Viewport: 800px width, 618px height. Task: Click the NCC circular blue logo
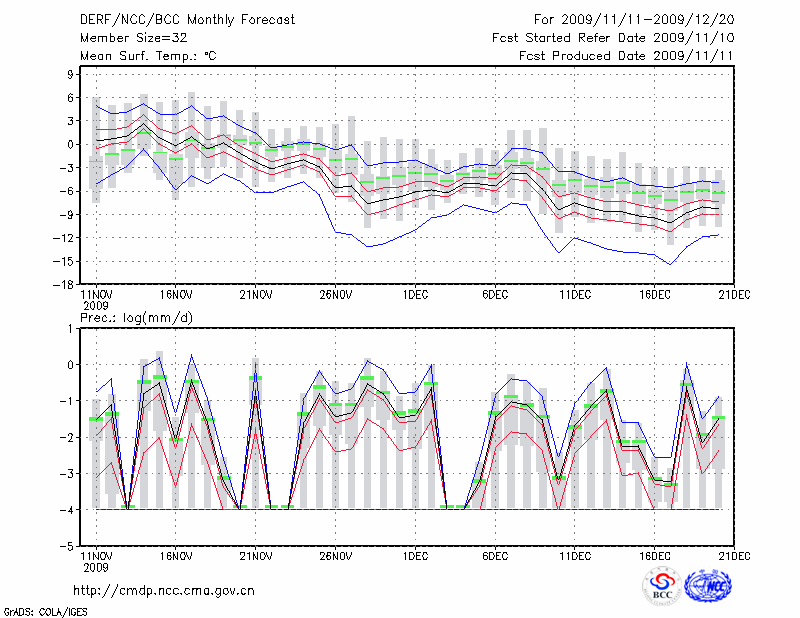click(x=708, y=587)
